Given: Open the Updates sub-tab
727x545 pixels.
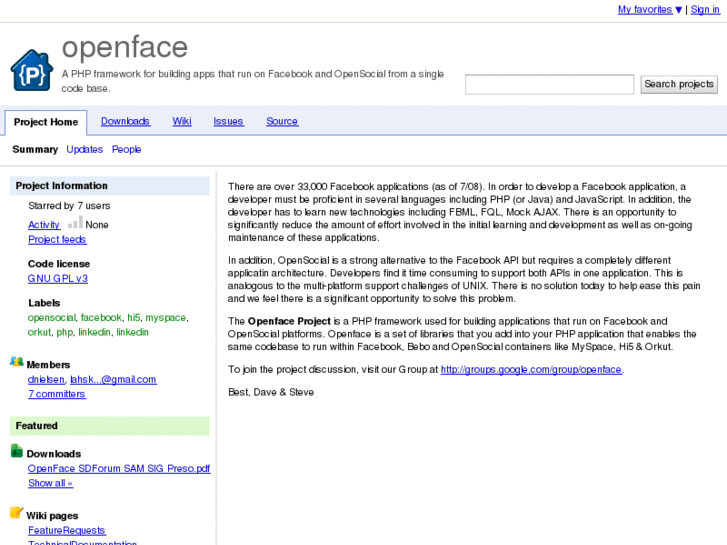Looking at the screenshot, I should click(84, 149).
